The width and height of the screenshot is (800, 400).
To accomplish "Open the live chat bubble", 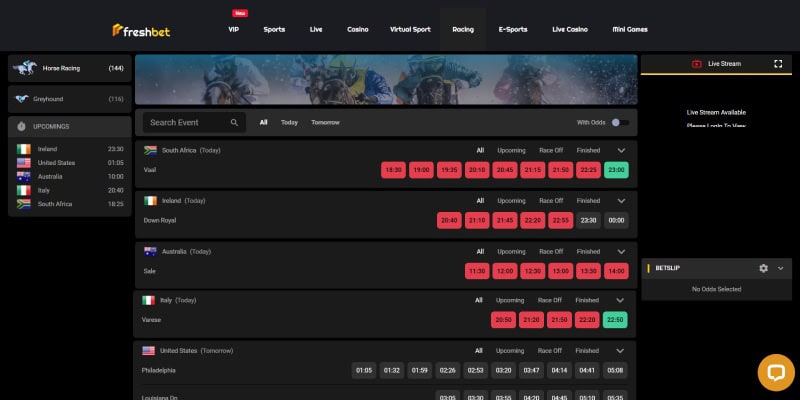I will tap(775, 373).
